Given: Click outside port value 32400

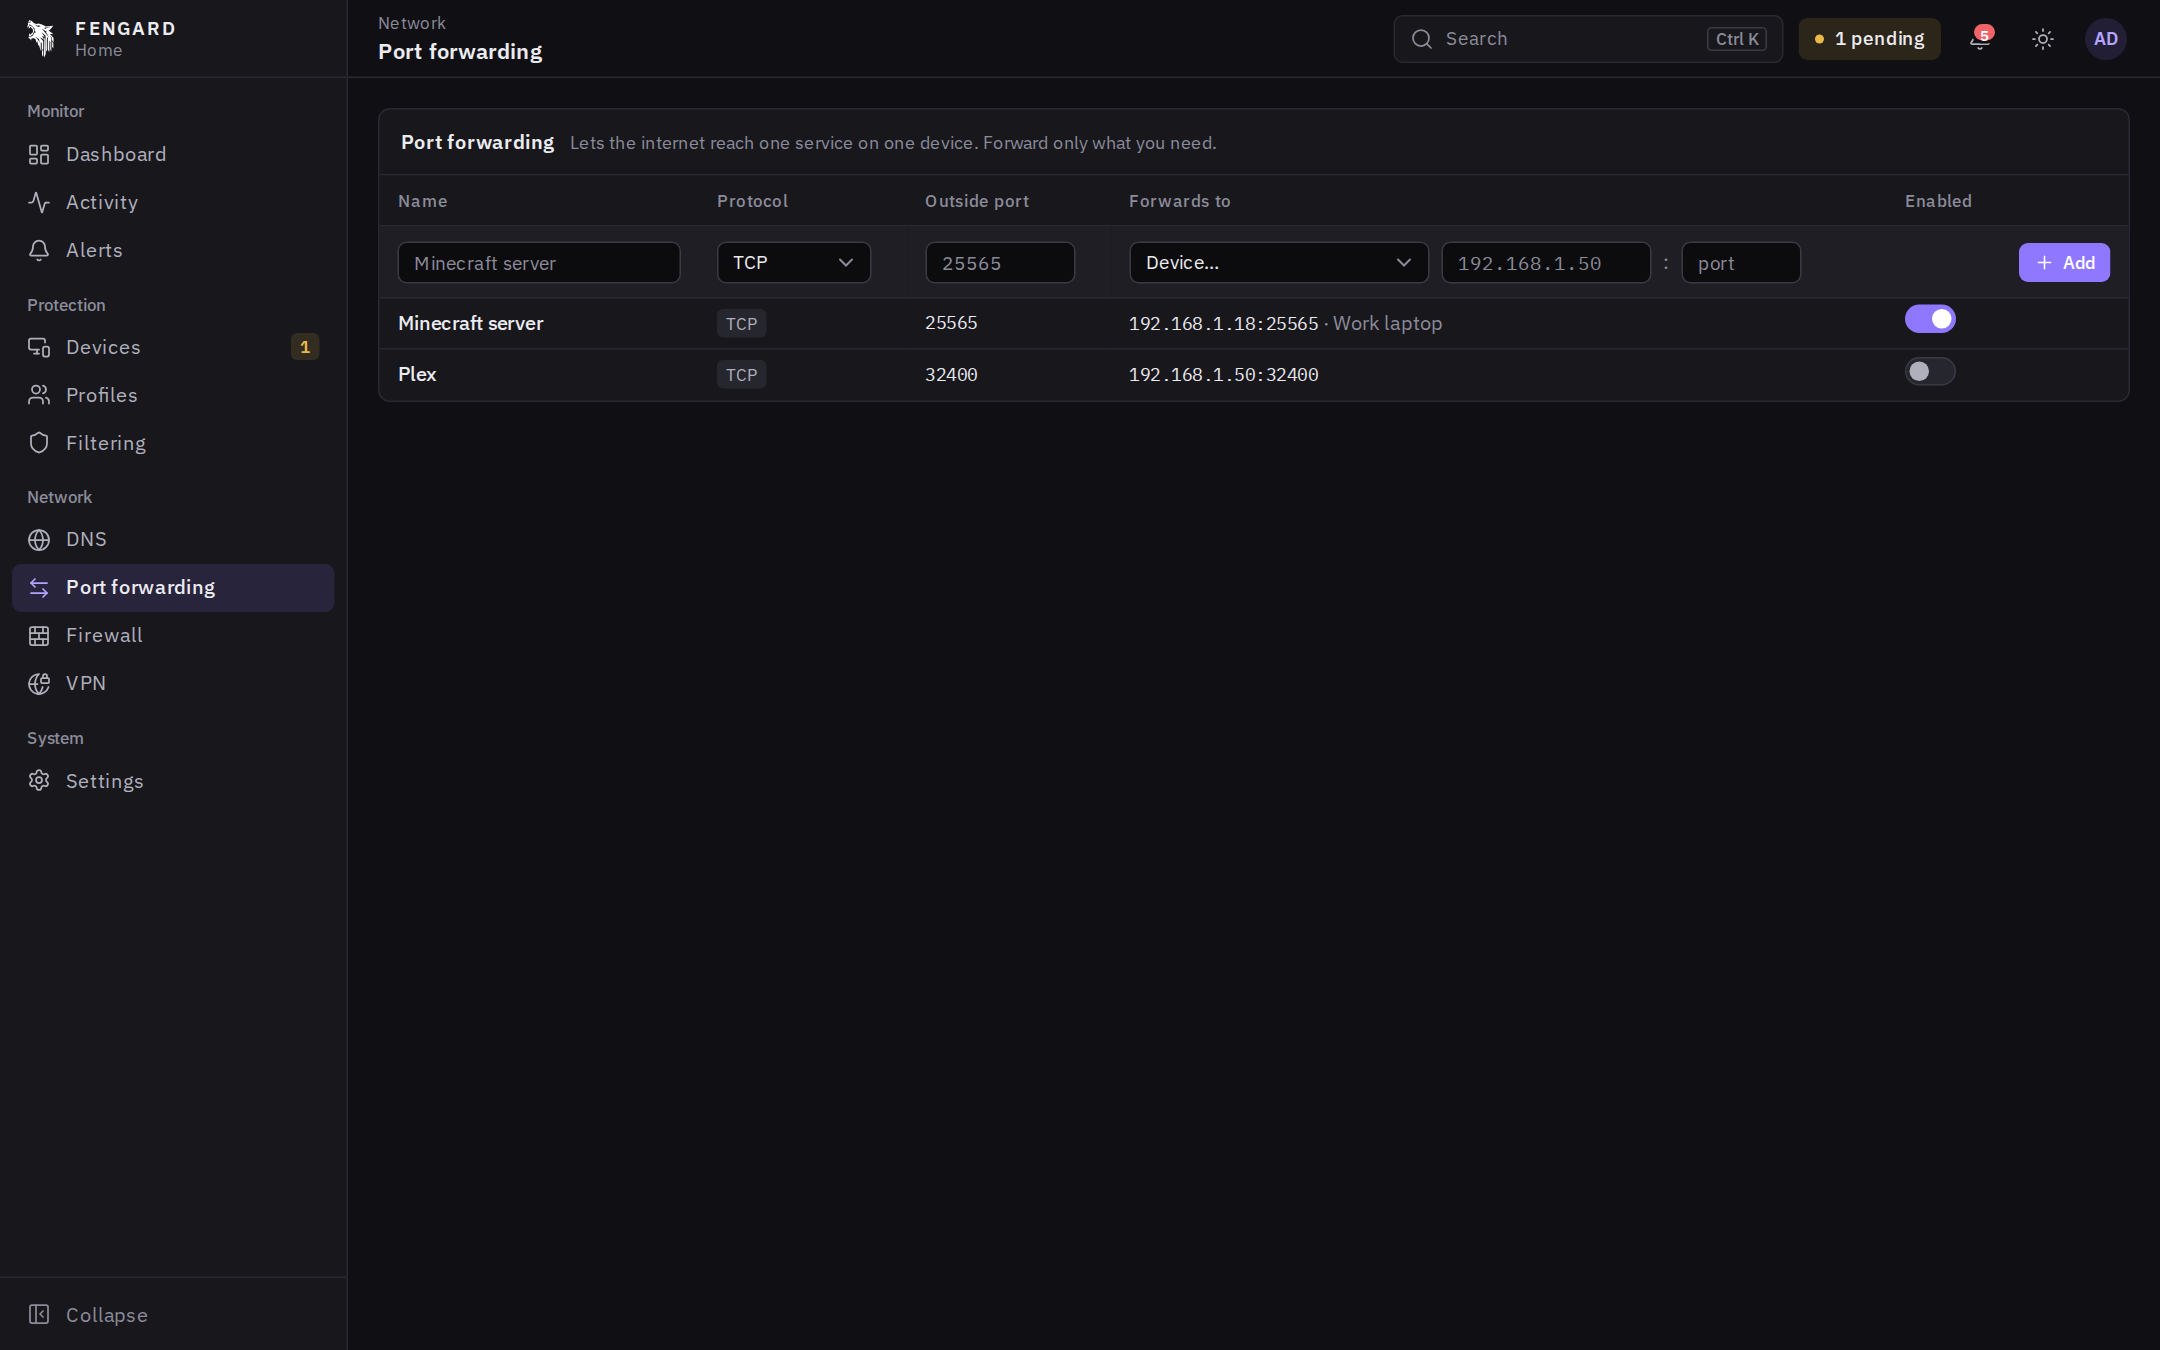Looking at the screenshot, I should tap(951, 374).
